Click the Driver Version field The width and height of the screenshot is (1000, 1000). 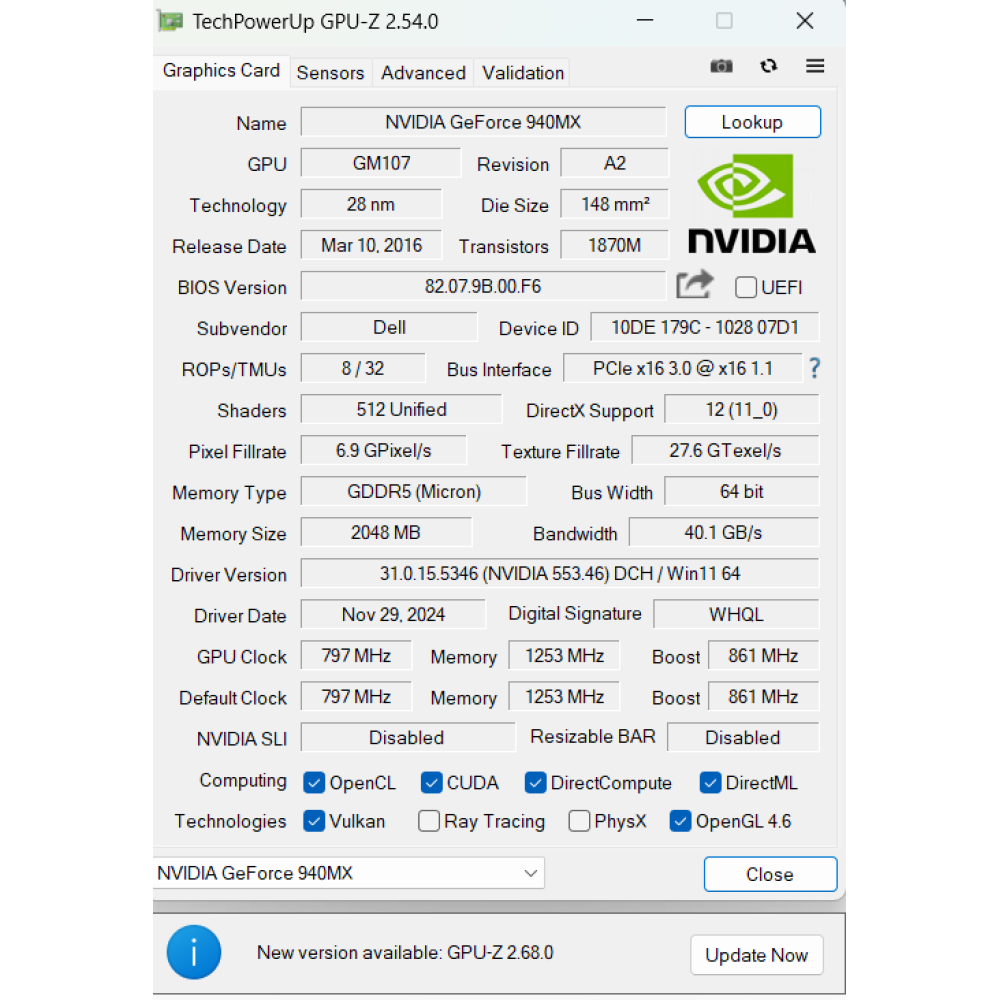(x=560, y=573)
